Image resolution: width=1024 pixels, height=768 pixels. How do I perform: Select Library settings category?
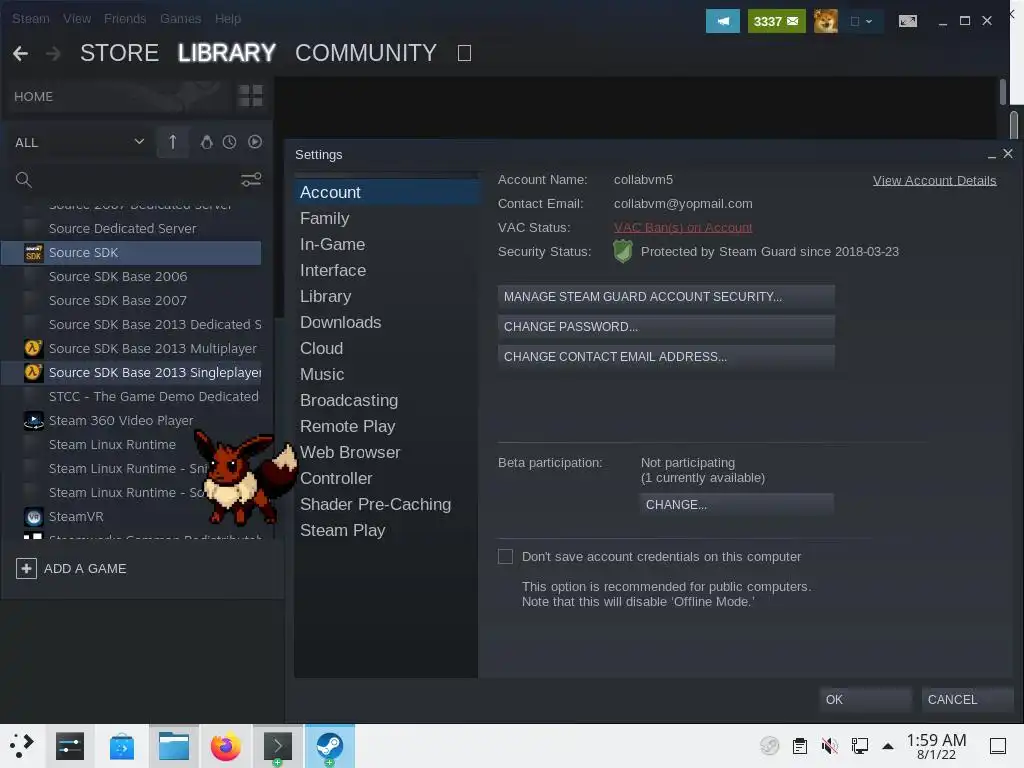coord(386,296)
